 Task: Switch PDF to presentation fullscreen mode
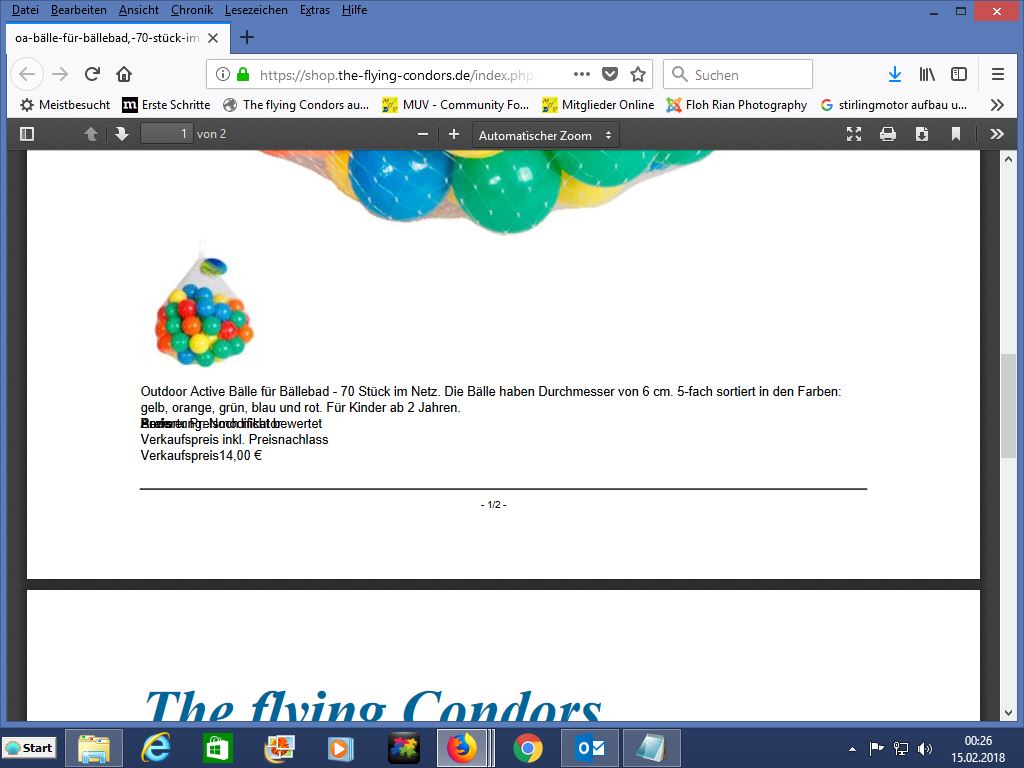[854, 134]
